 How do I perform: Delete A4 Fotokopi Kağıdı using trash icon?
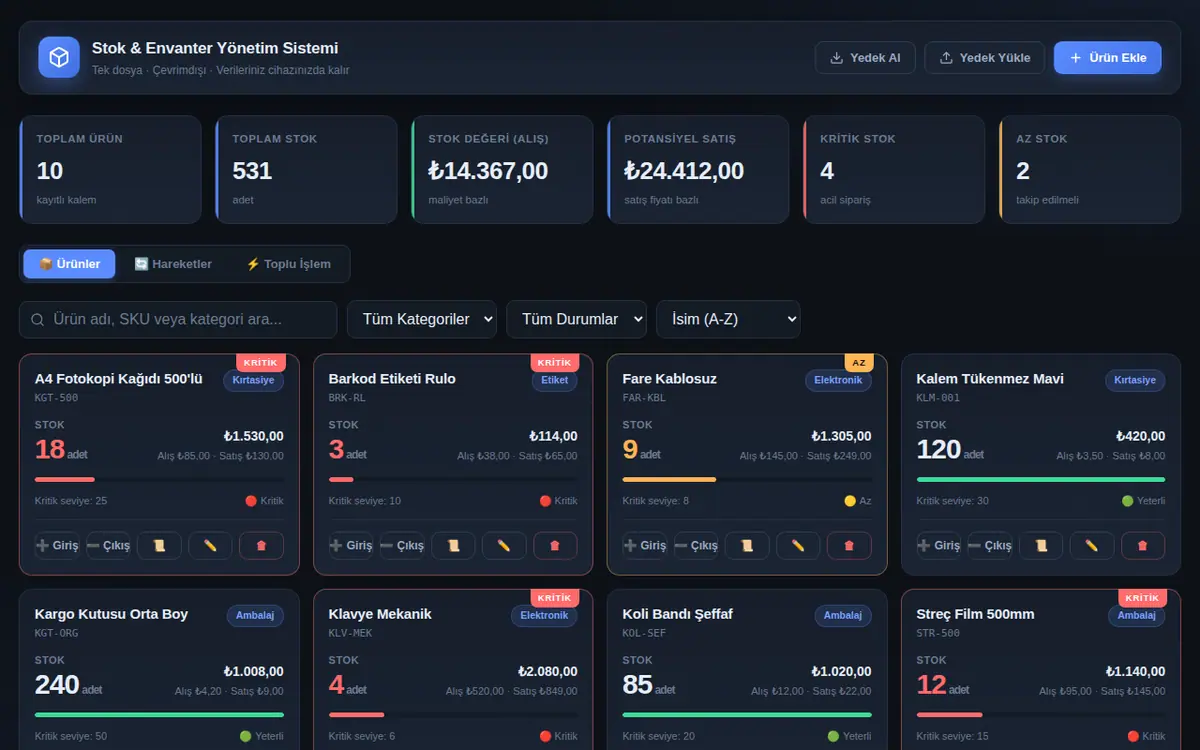(x=261, y=545)
